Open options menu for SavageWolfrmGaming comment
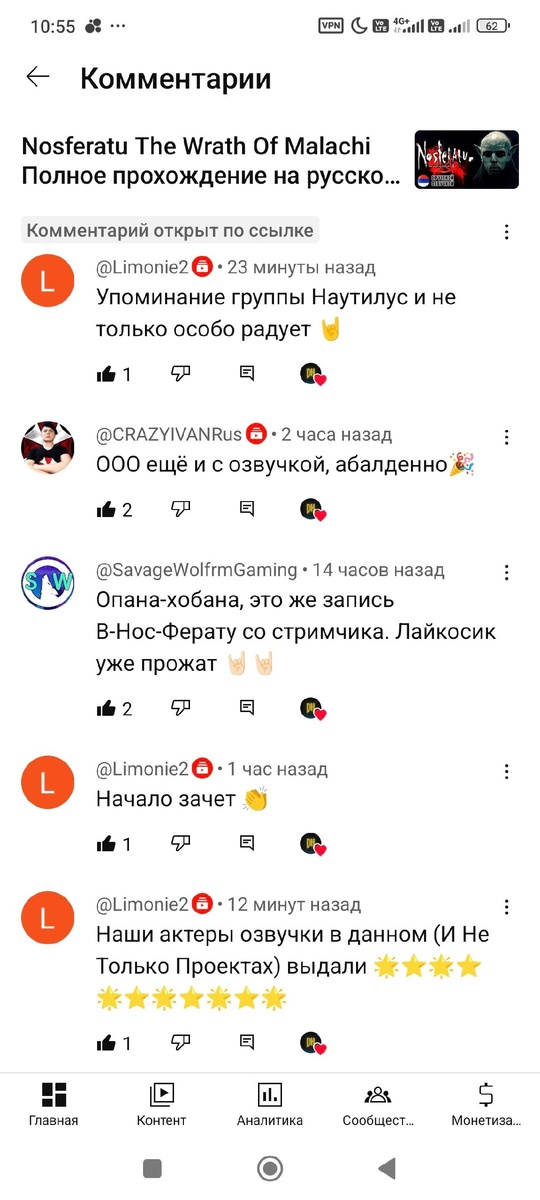This screenshot has width=540, height=1200. [507, 572]
